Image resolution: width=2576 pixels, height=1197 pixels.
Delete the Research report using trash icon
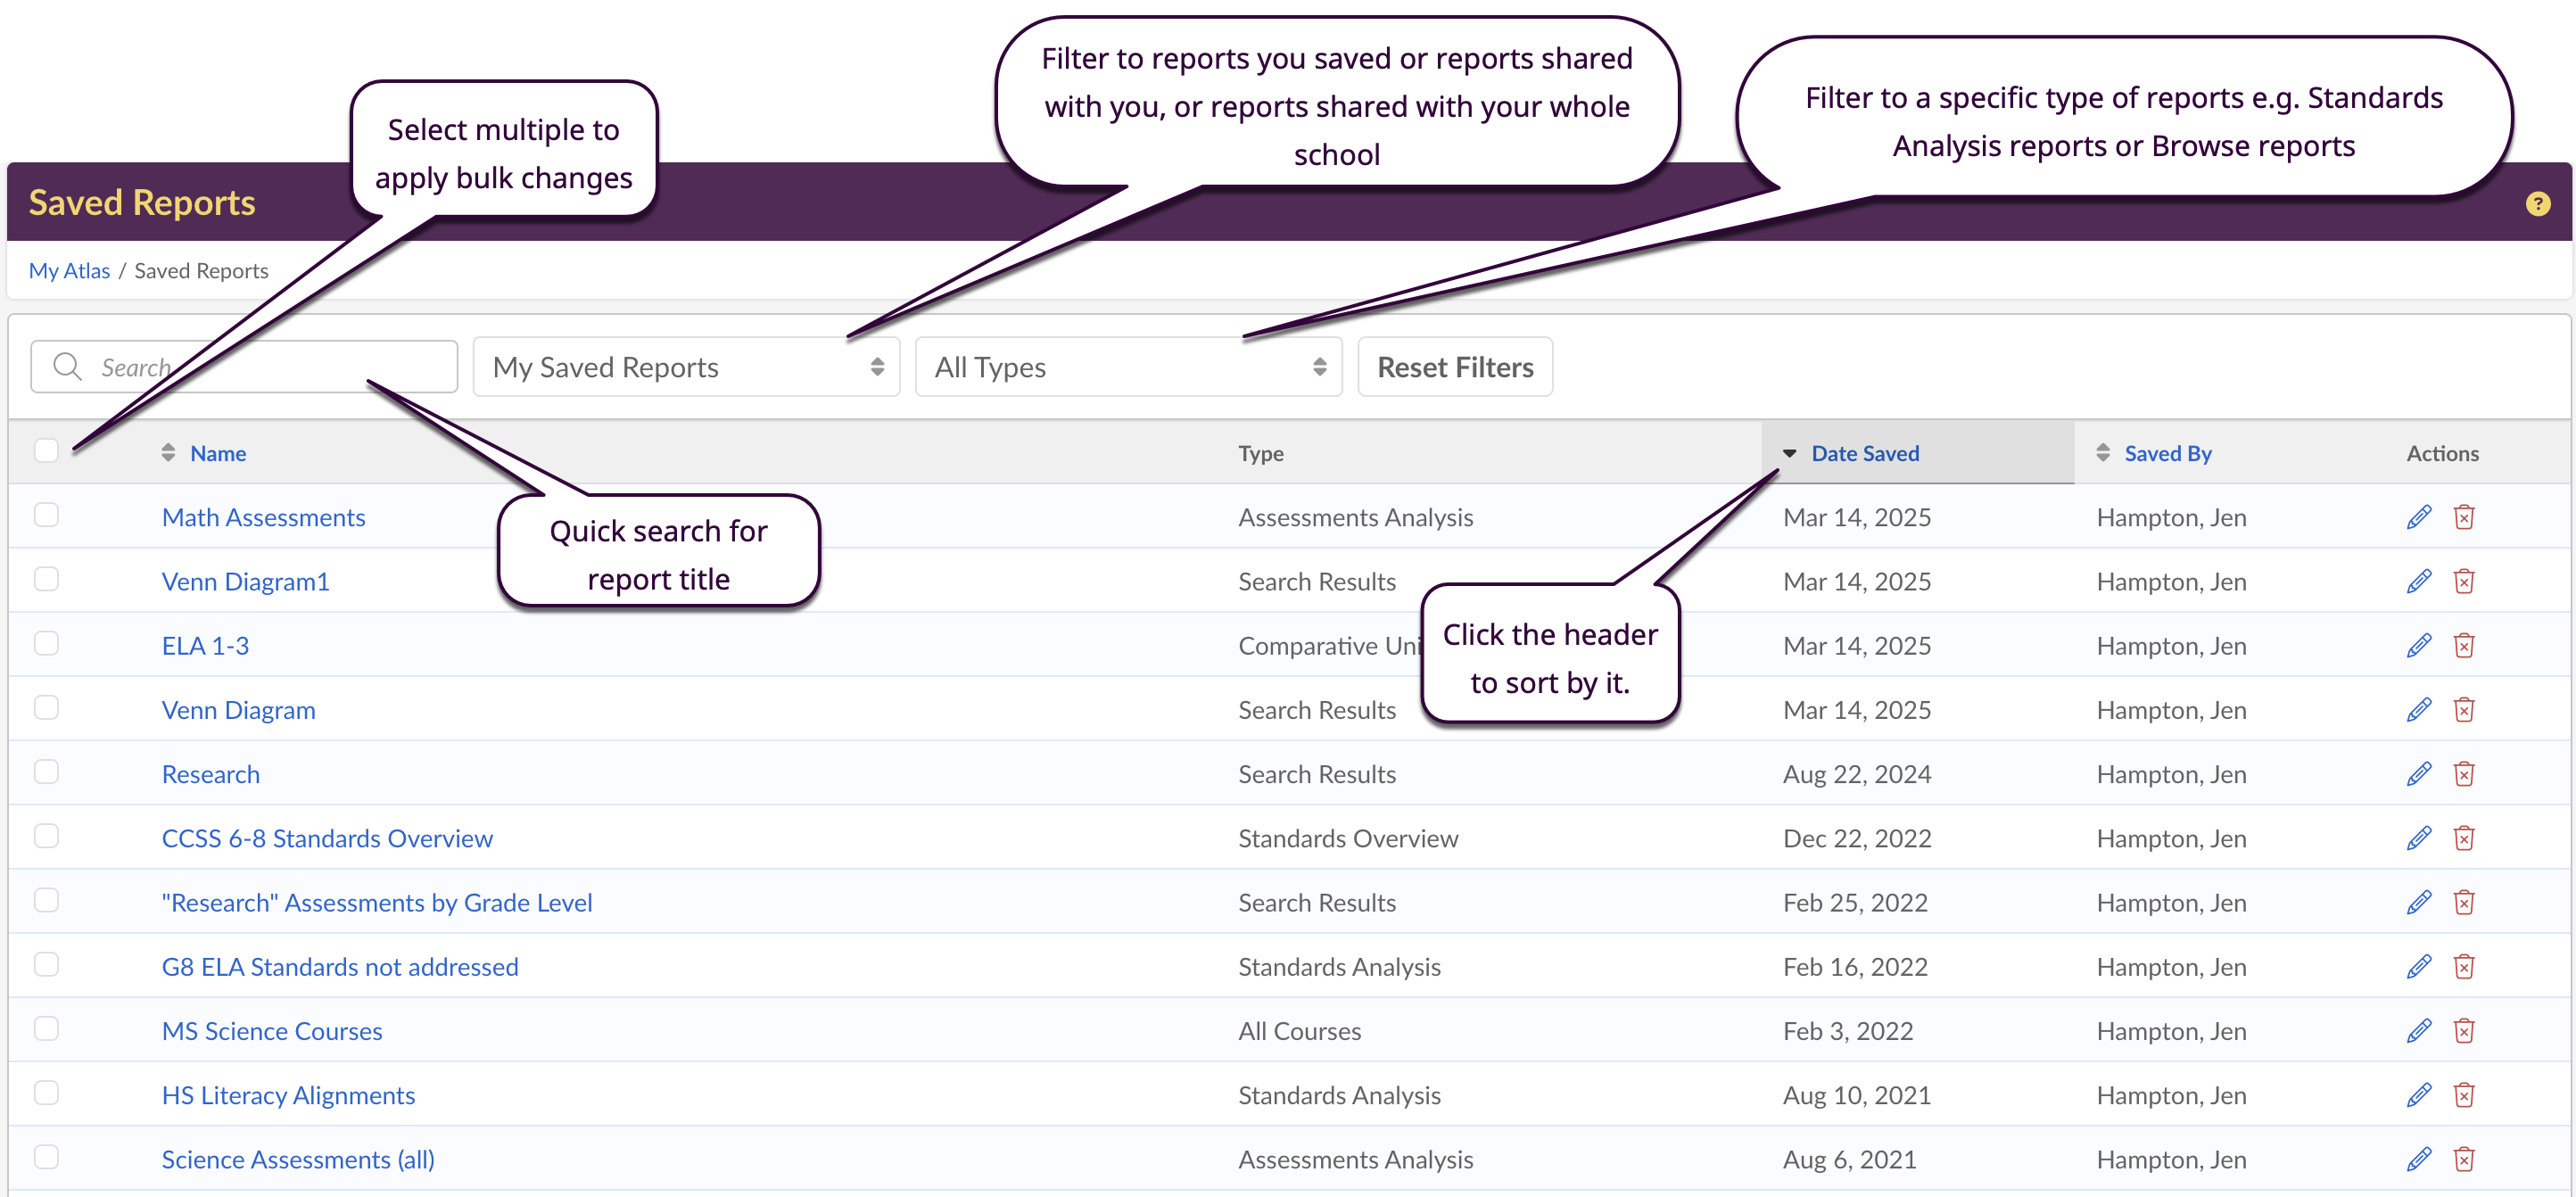click(2463, 774)
